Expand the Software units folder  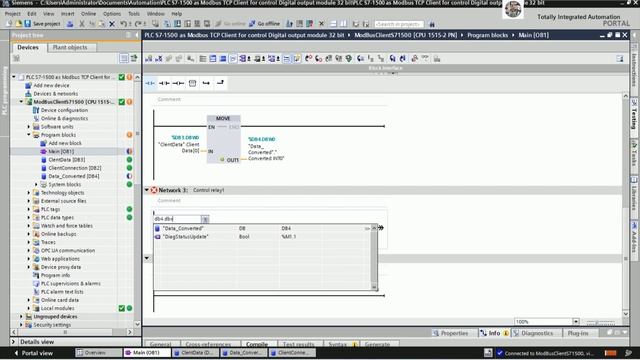coord(29,127)
